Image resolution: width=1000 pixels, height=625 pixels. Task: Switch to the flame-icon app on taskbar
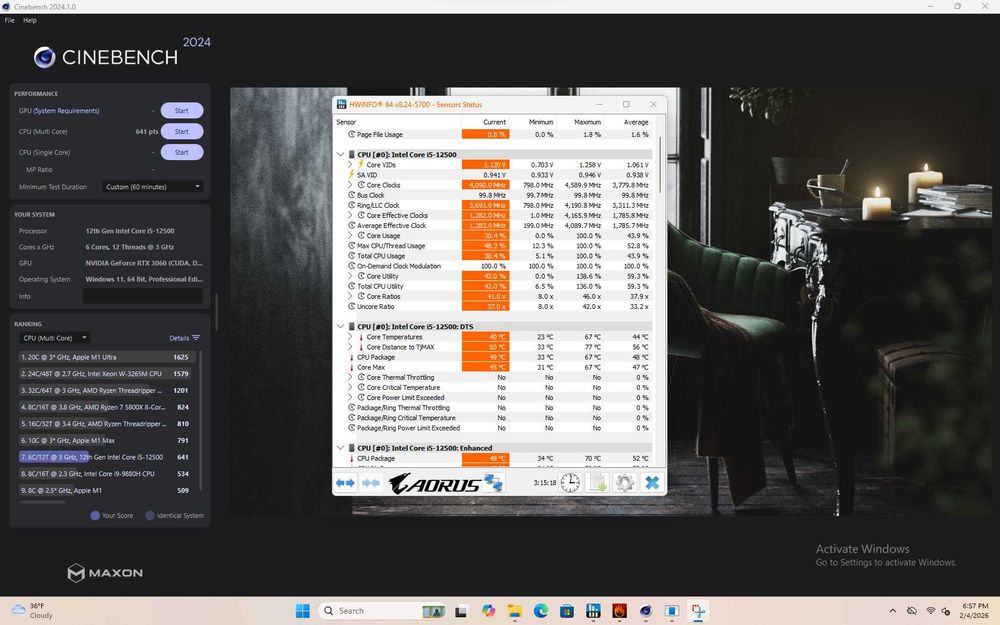coord(619,611)
